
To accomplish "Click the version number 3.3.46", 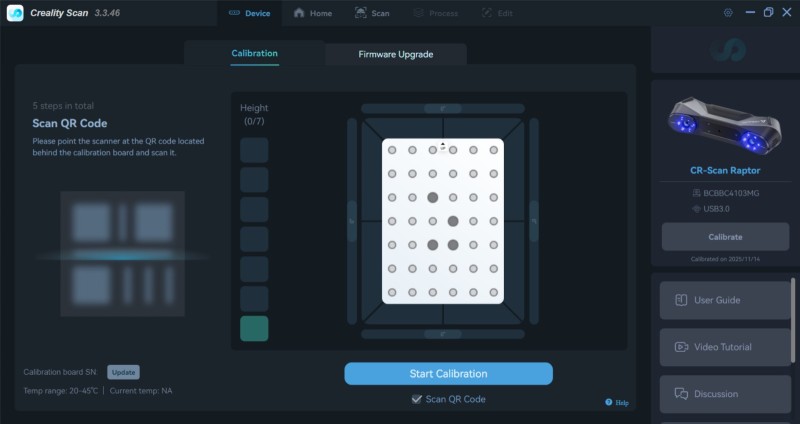I will tap(107, 13).
